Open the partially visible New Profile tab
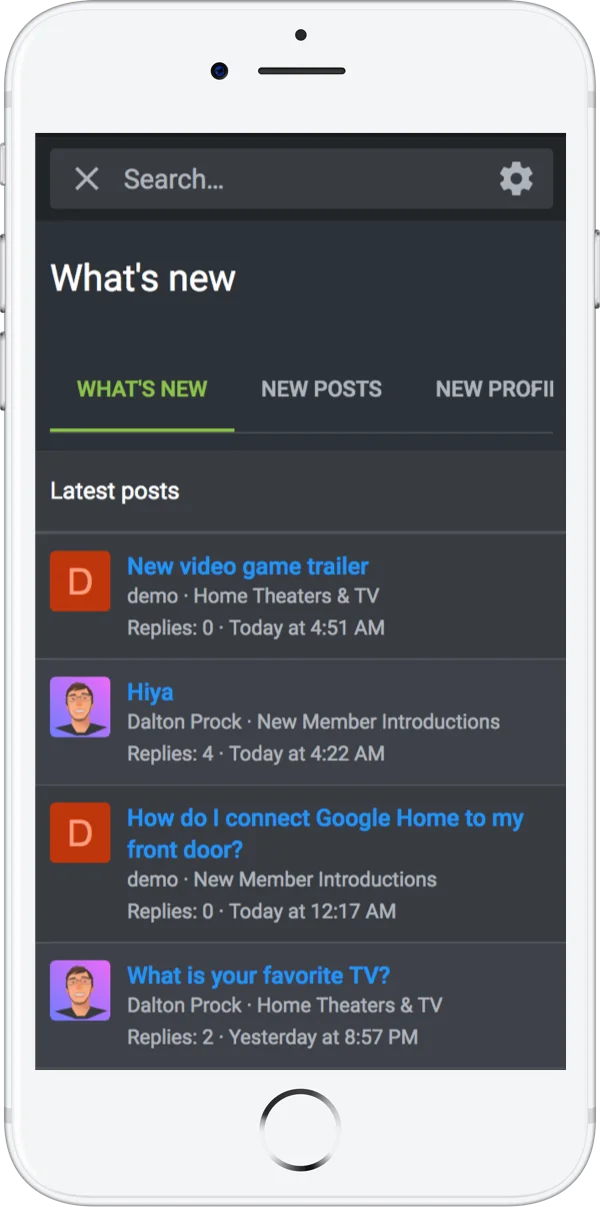This screenshot has width=600, height=1207. pos(494,389)
